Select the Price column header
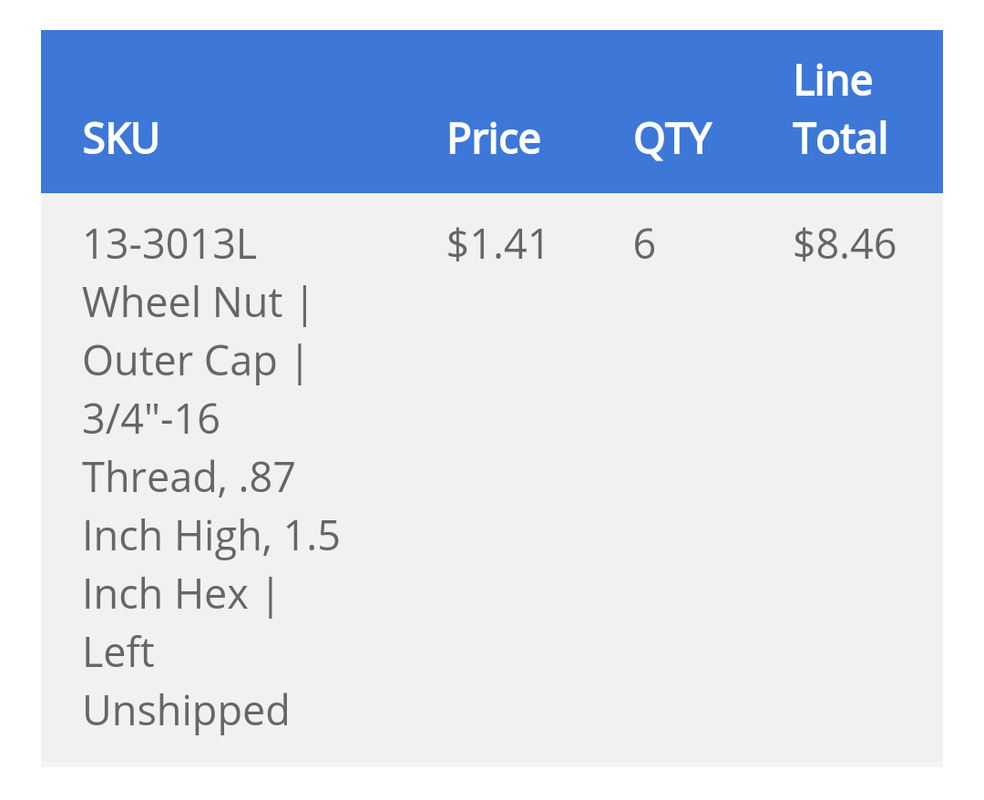 (x=493, y=138)
